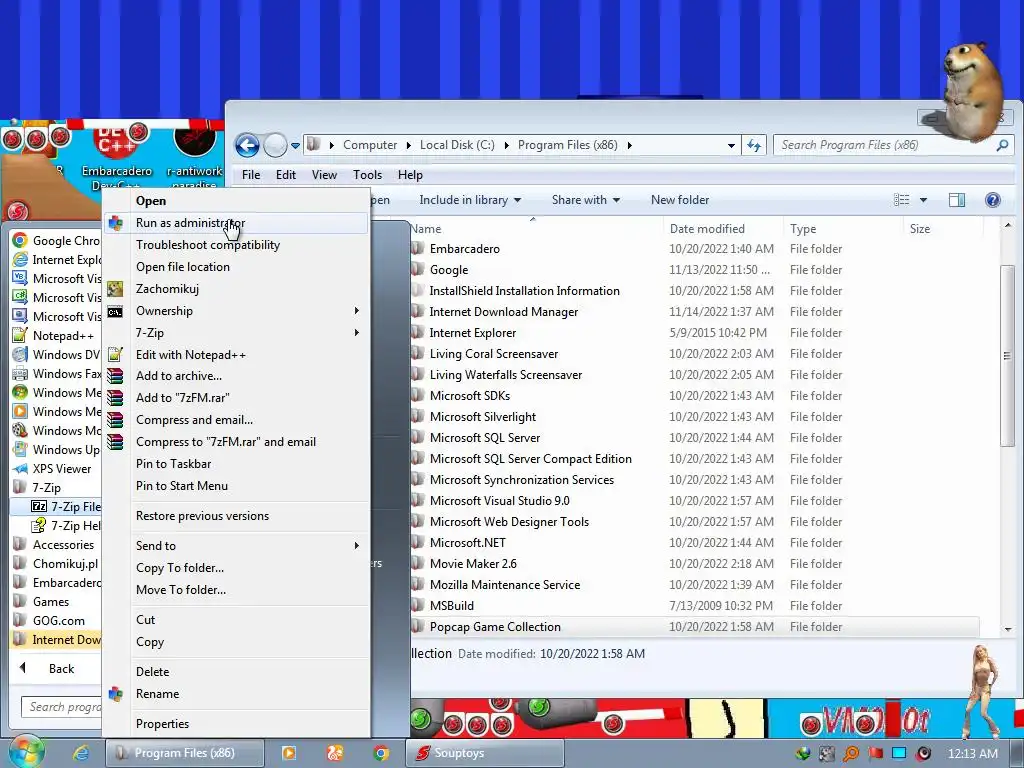Select Cut in context menu

pyautogui.click(x=145, y=620)
